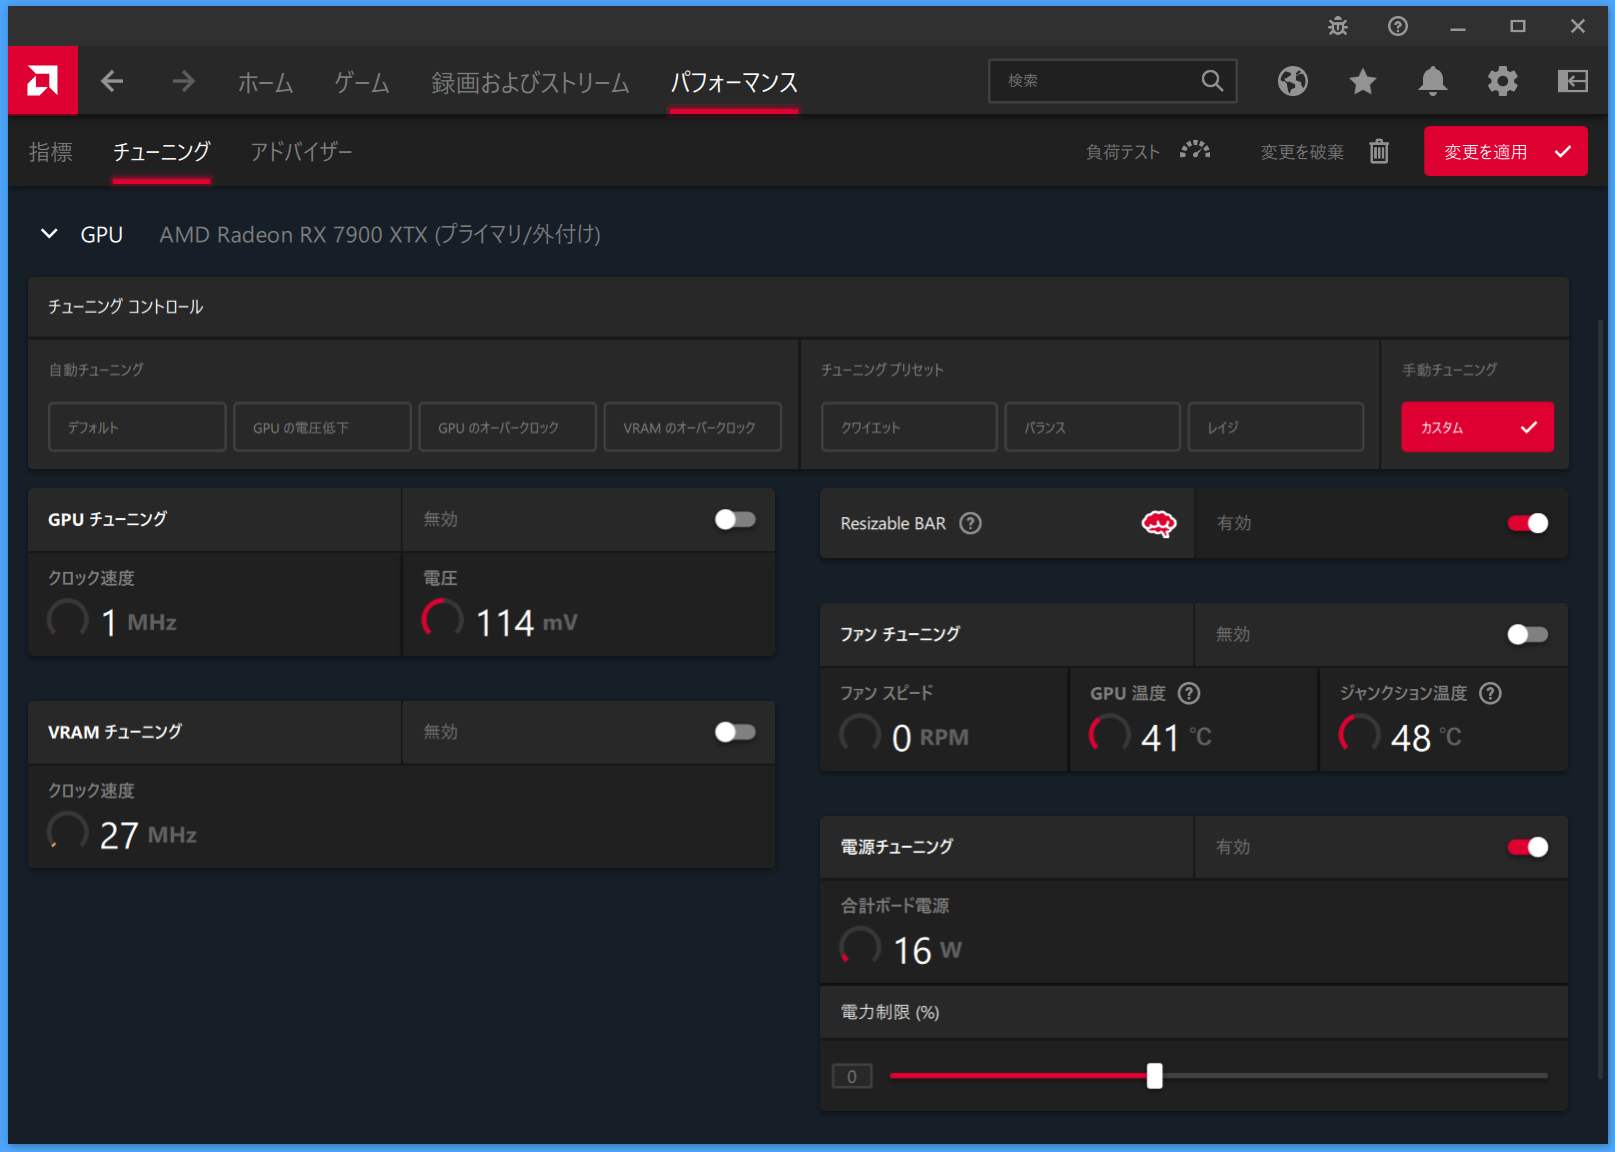Disable the 電源チューニング toggle

[1528, 847]
